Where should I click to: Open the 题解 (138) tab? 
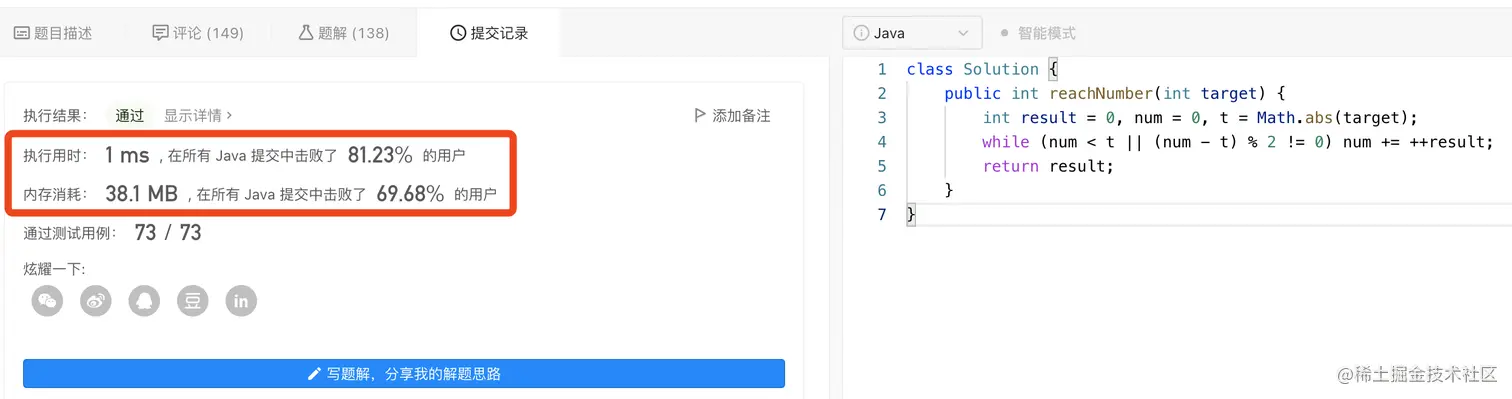343,33
